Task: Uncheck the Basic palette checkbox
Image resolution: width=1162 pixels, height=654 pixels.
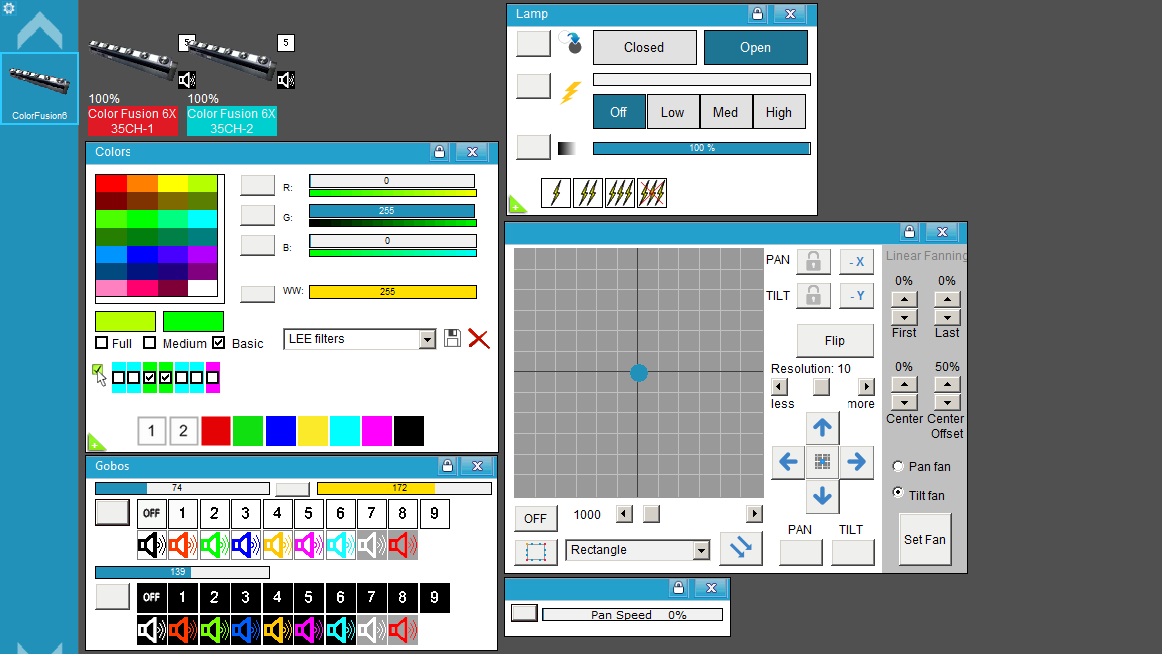Action: 218,343
